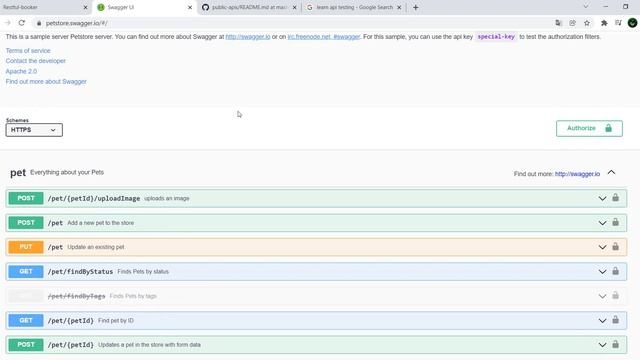The width and height of the screenshot is (640, 360).
Task: Expand the deprecated /pet/findByTags chevron
Action: pyautogui.click(x=602, y=296)
